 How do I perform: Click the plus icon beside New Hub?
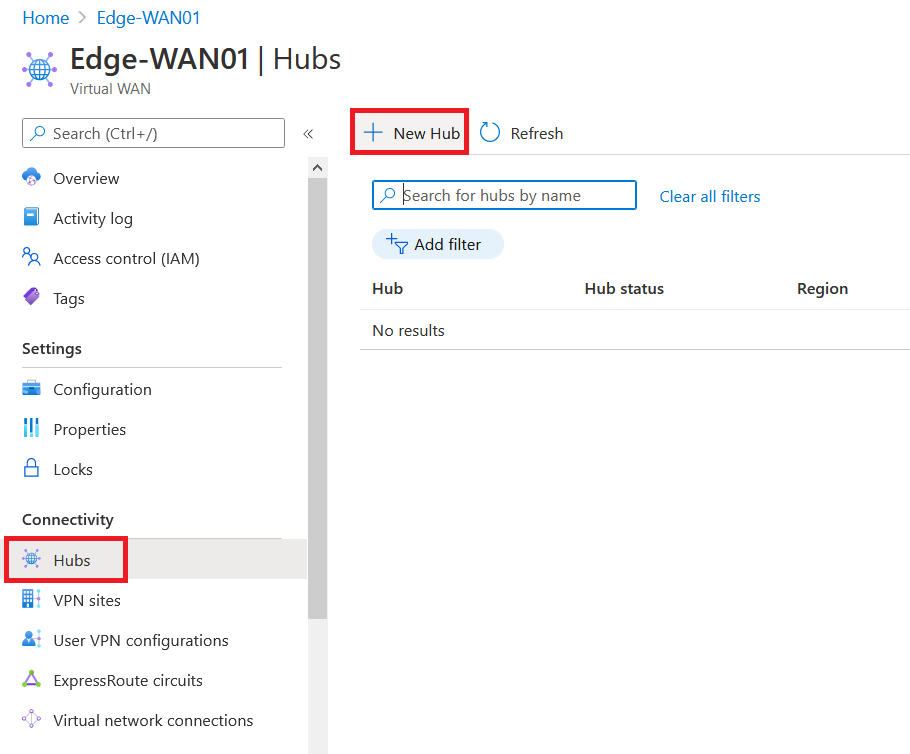point(373,132)
